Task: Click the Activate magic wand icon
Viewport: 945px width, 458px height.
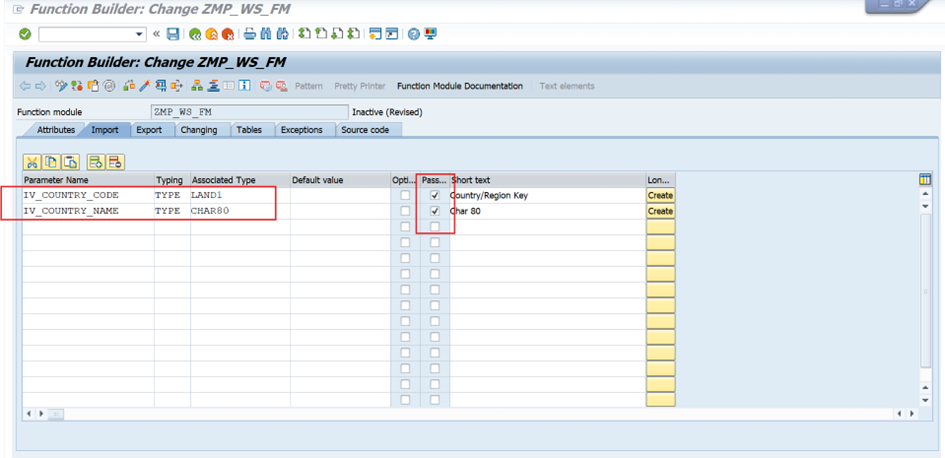Action: click(x=145, y=86)
